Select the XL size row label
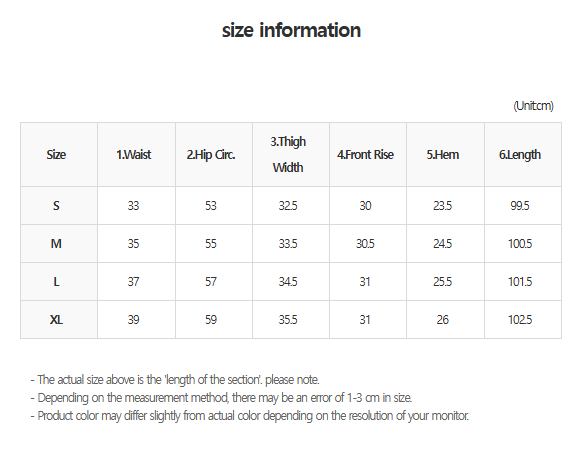This screenshot has height=463, width=585. (x=56, y=320)
